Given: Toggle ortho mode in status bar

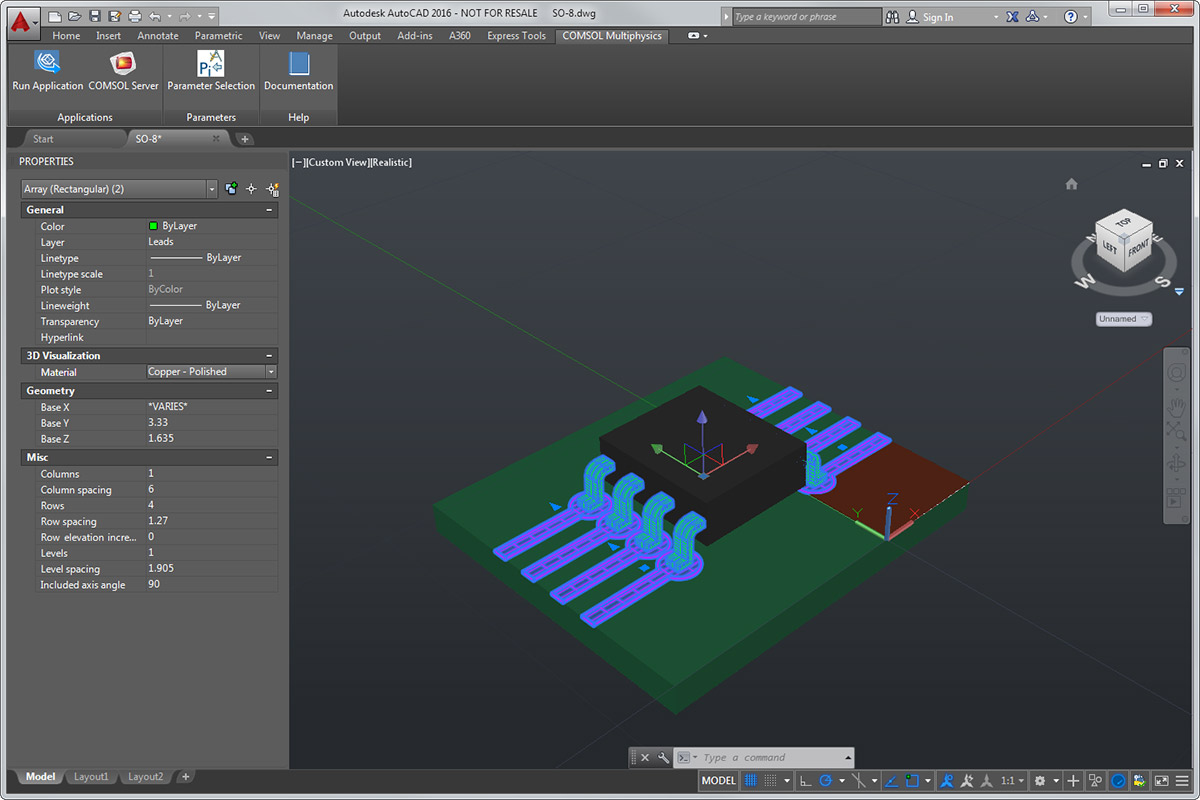Looking at the screenshot, I should click(x=806, y=781).
